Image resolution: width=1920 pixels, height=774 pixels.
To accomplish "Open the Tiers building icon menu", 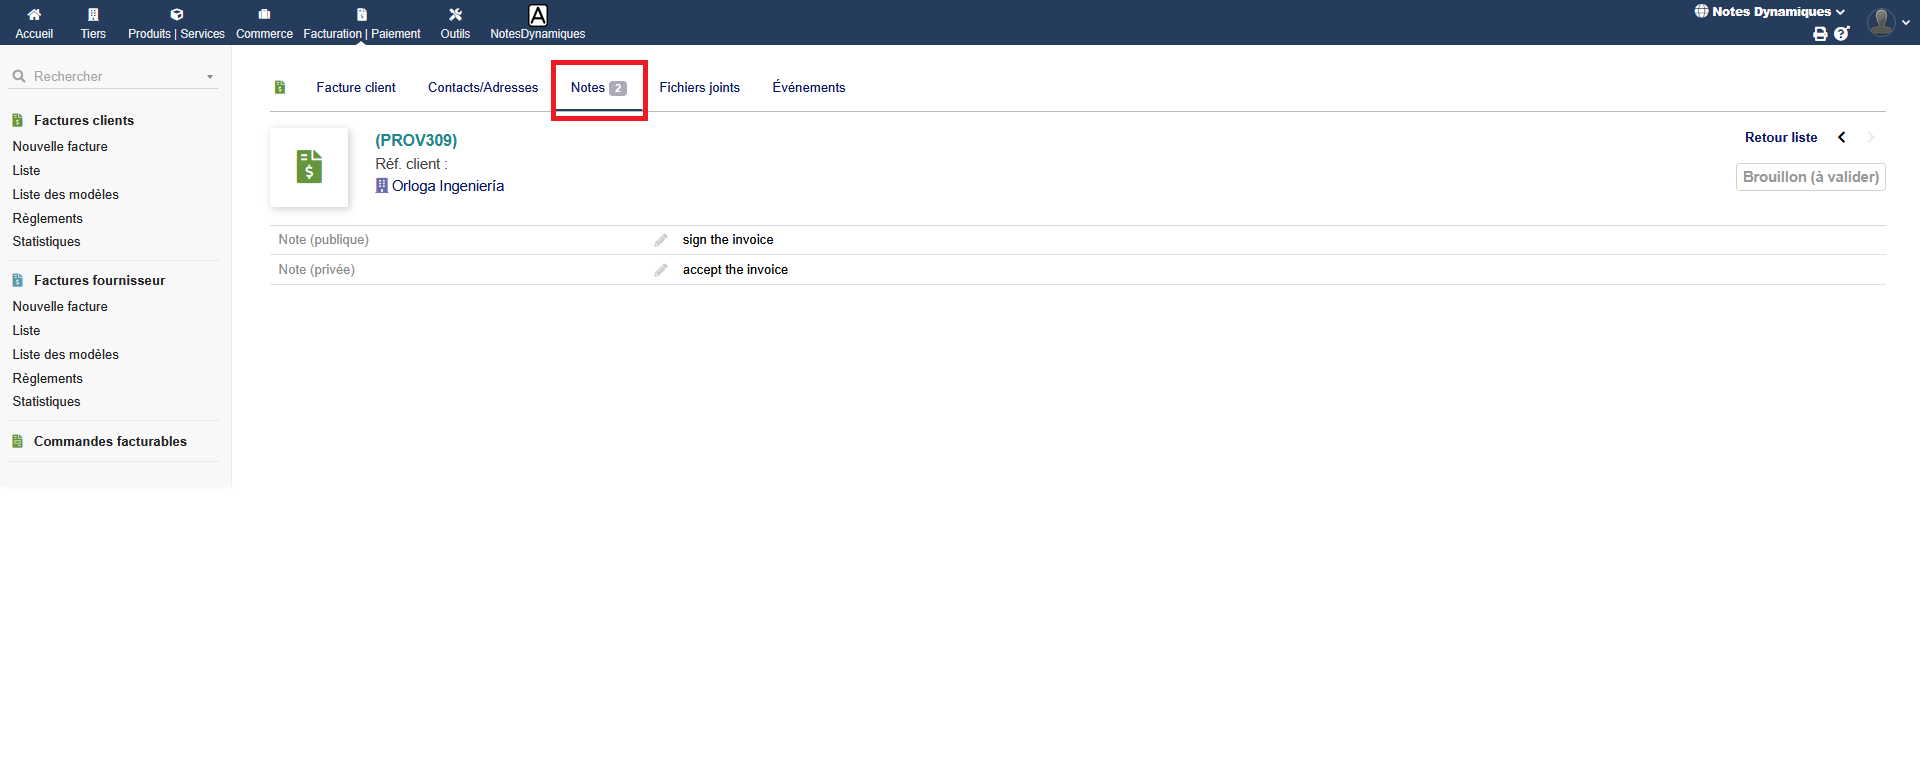I will 93,15.
